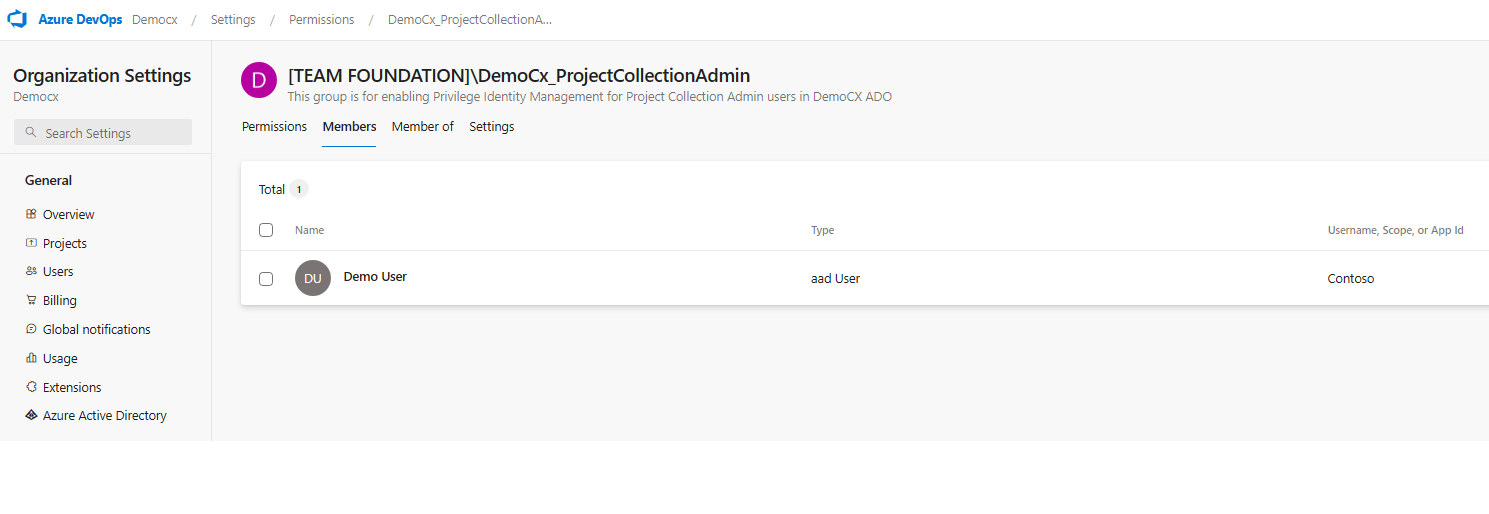1489x514 pixels.
Task: Click the Projects sidebar icon
Action: pos(31,243)
